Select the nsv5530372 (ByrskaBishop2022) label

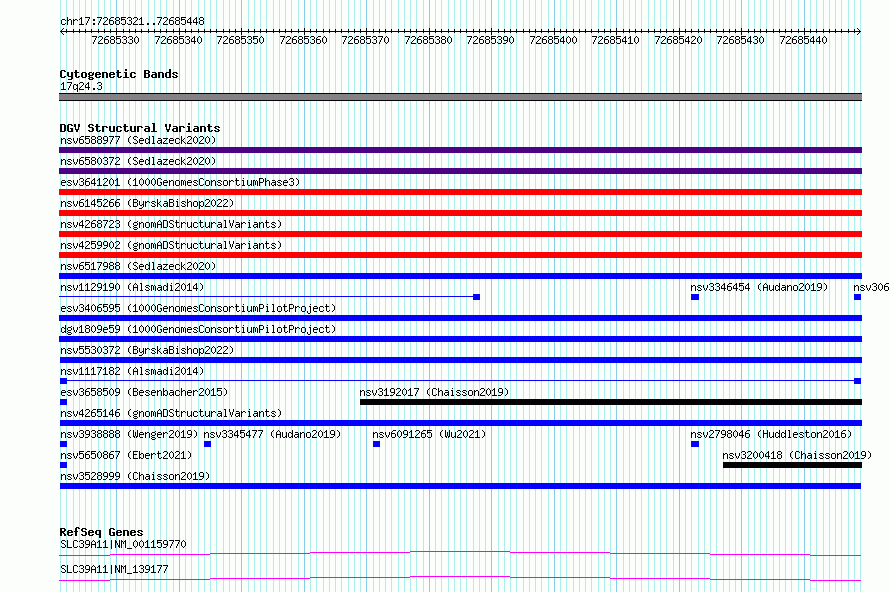point(147,350)
